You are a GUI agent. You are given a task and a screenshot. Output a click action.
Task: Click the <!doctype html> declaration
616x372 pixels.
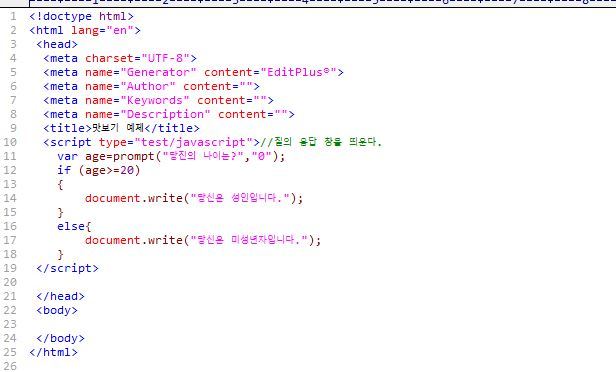click(81, 16)
